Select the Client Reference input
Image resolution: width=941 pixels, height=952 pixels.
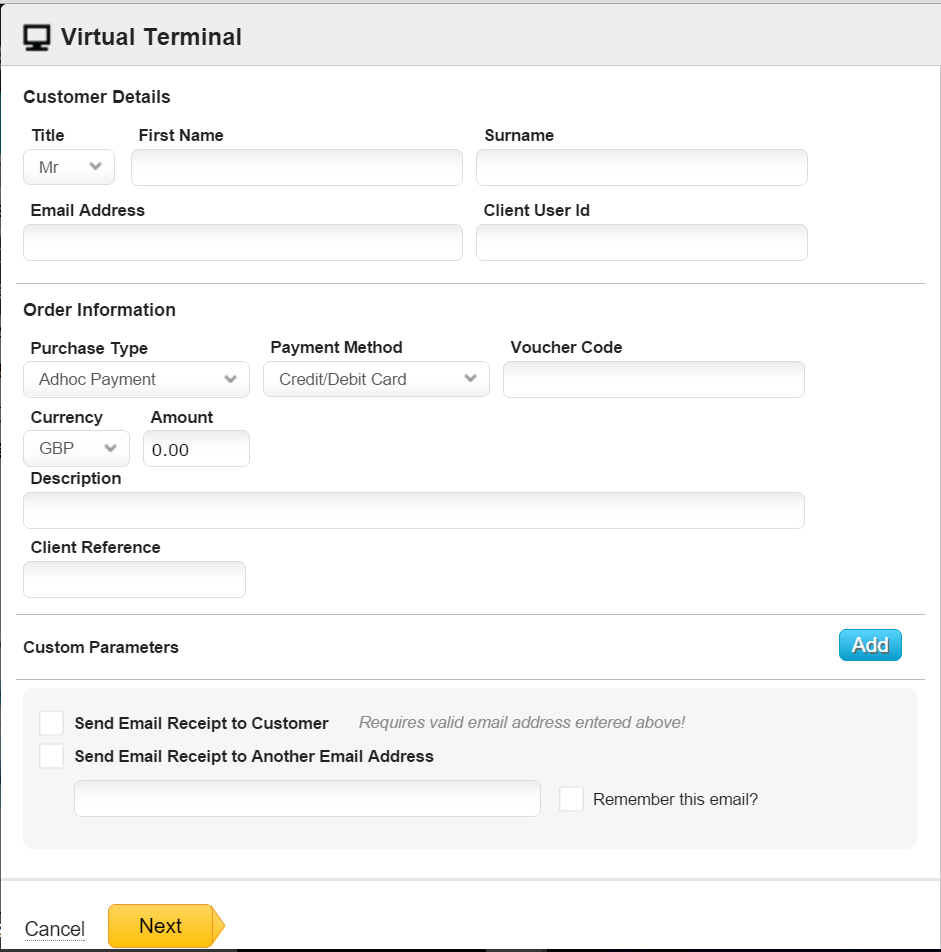pyautogui.click(x=134, y=579)
